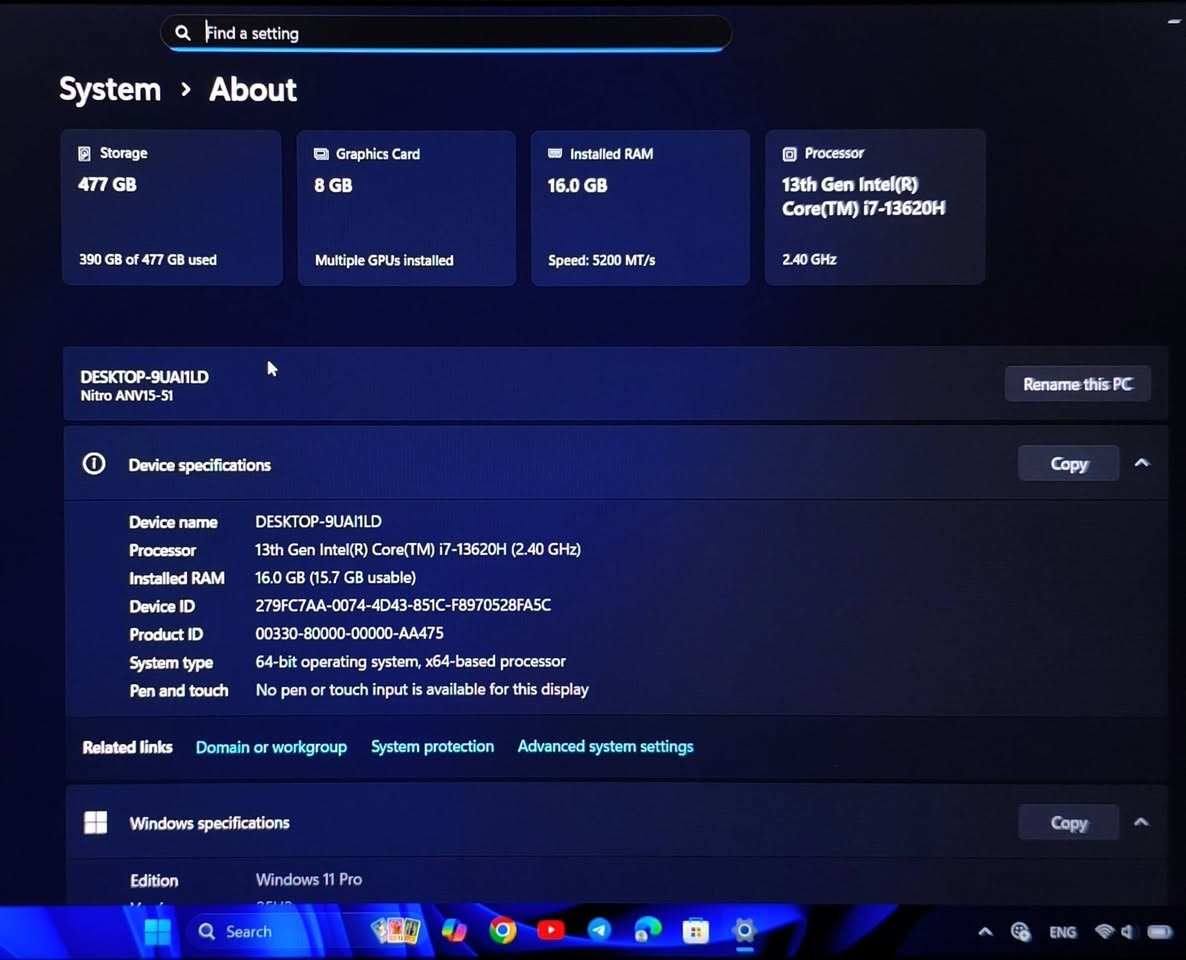
Task: Open the Domain or workgroup link
Action: coord(271,747)
